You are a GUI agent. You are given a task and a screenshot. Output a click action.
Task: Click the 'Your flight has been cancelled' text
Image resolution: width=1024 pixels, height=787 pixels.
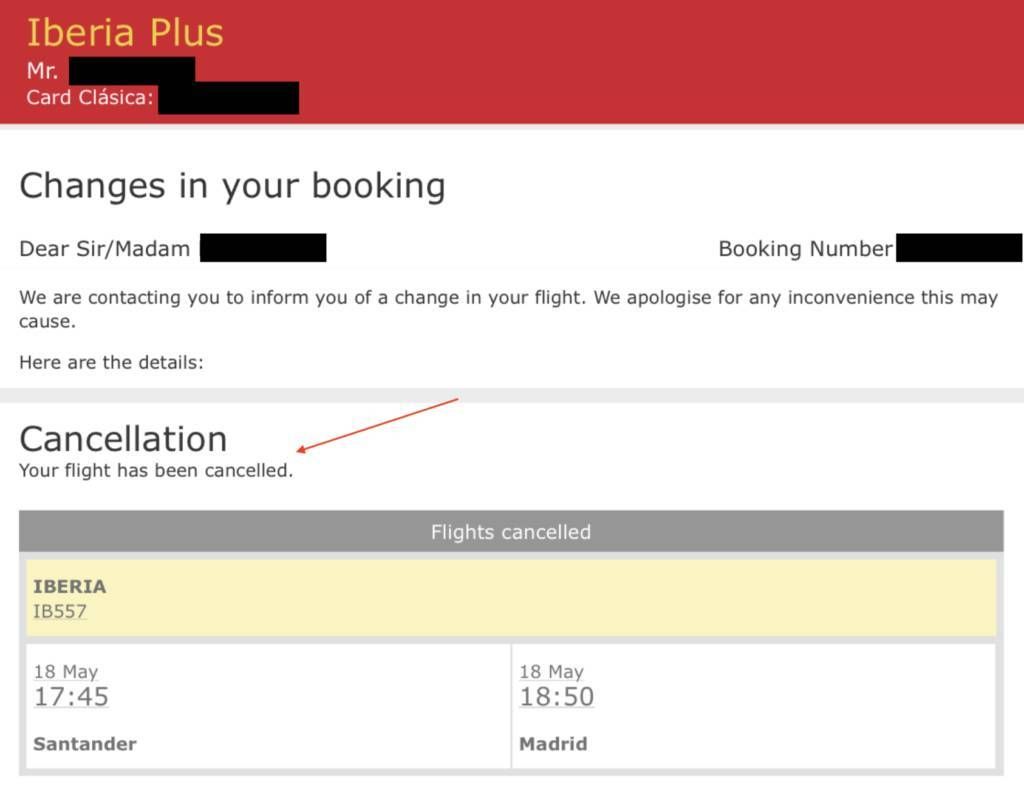click(156, 470)
